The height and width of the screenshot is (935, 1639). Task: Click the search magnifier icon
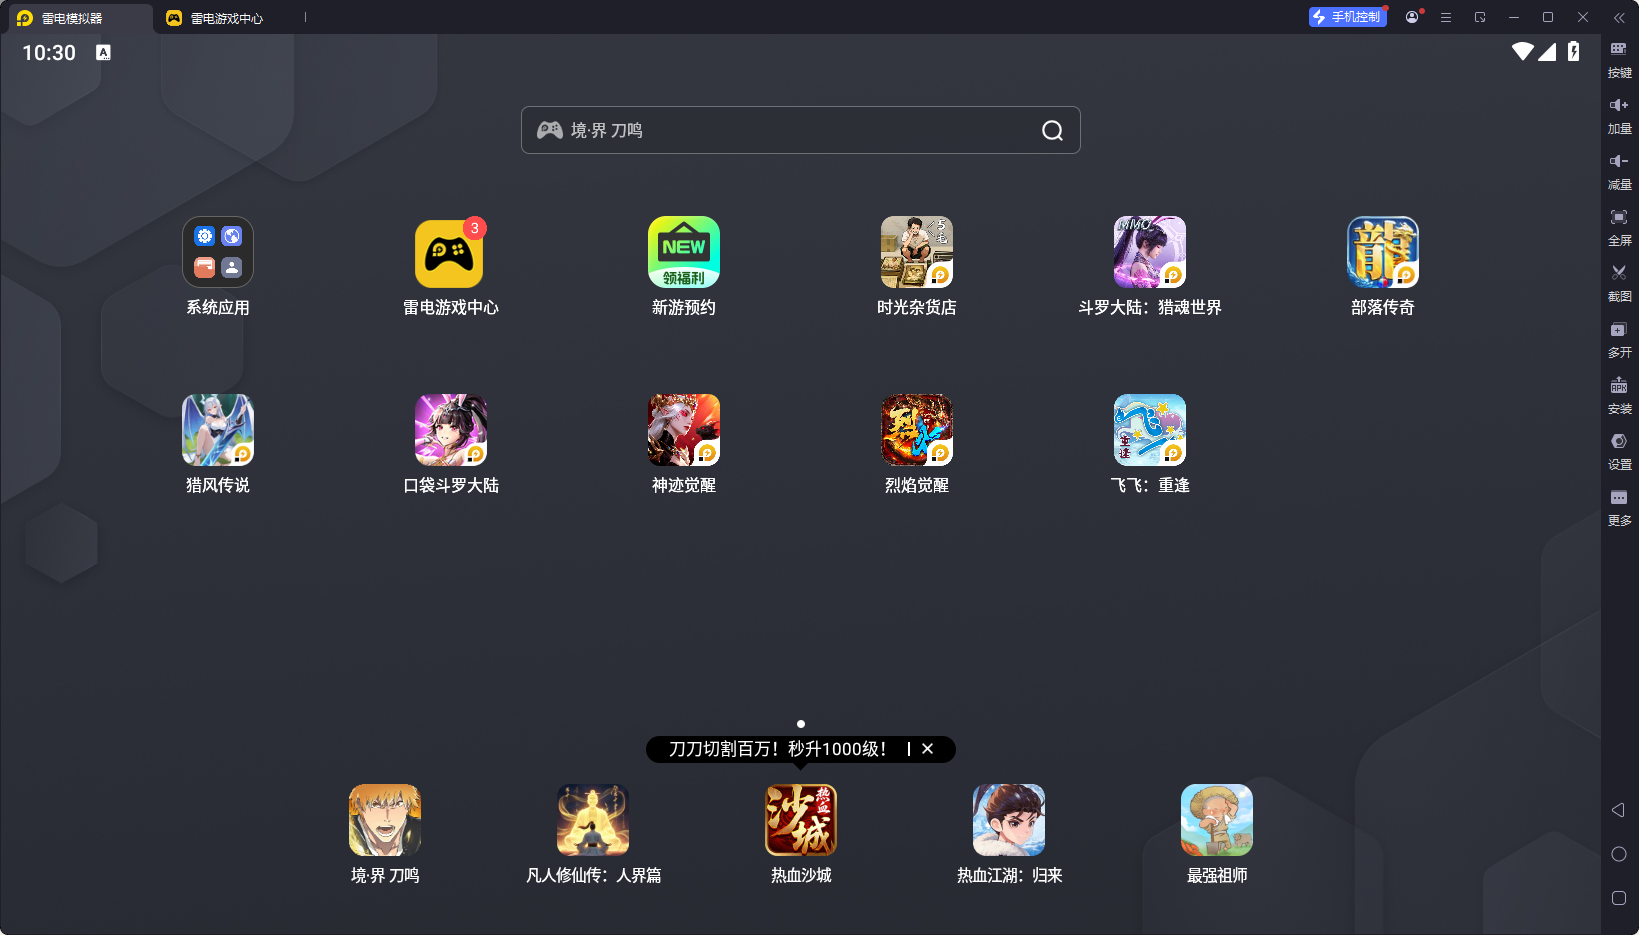[x=1052, y=130]
